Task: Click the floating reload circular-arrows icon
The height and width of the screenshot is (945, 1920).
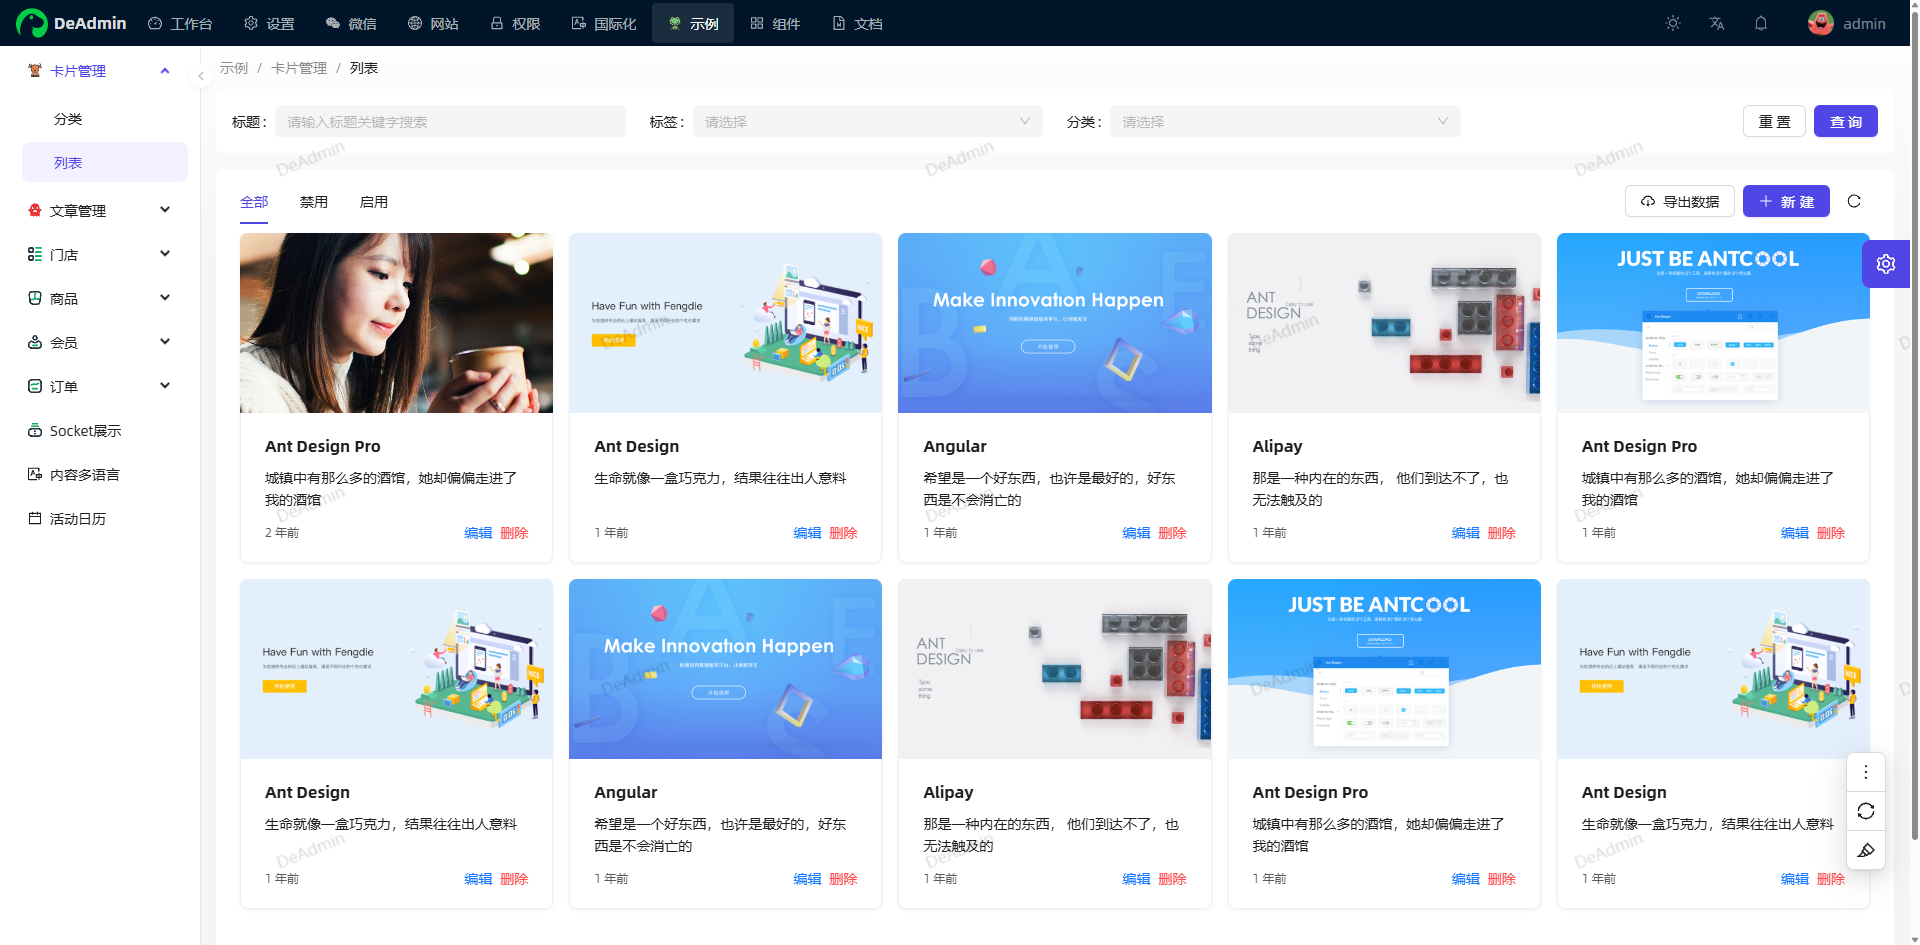Action: pos(1866,811)
